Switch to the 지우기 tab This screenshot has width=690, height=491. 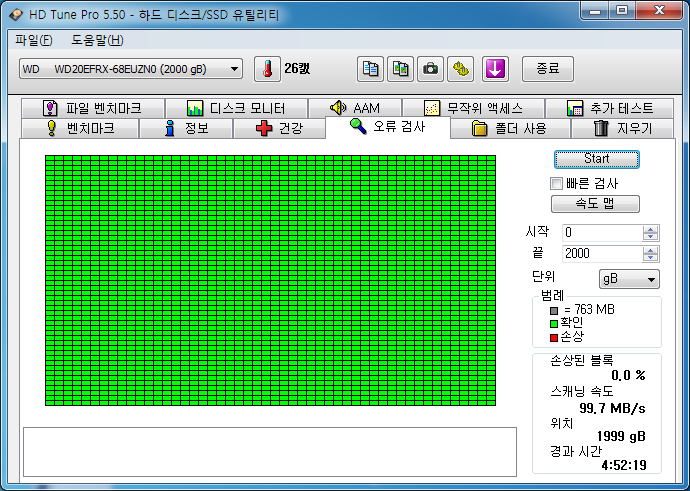(622, 128)
